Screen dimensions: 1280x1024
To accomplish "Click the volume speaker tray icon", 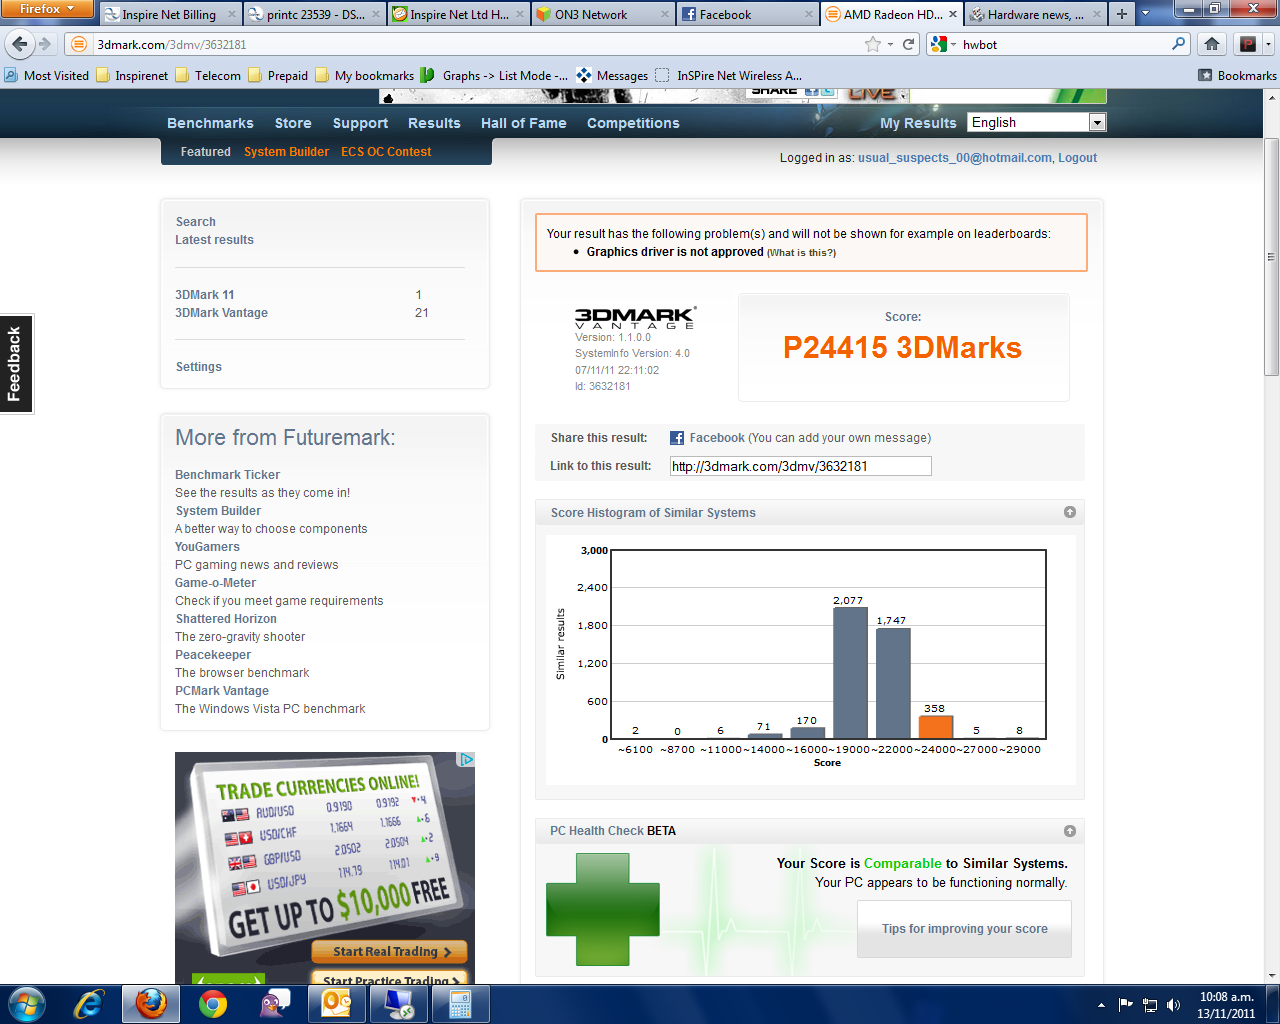I will [x=1173, y=1005].
